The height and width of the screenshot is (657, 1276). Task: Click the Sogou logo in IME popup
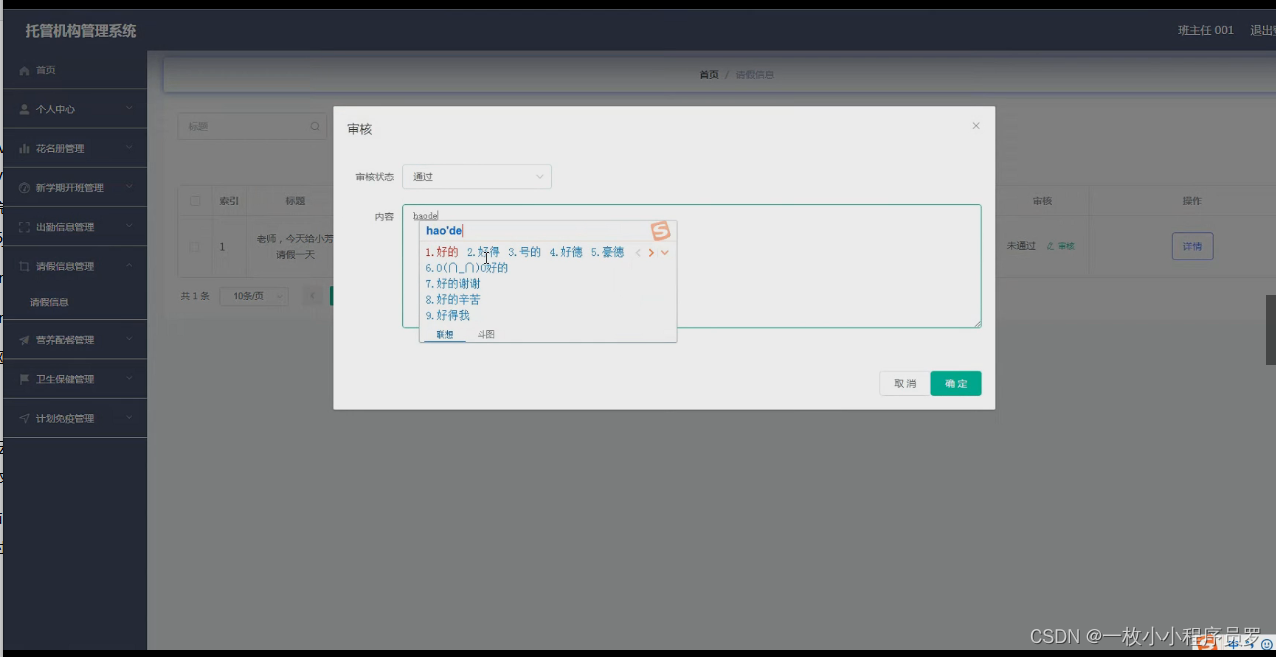coord(661,231)
